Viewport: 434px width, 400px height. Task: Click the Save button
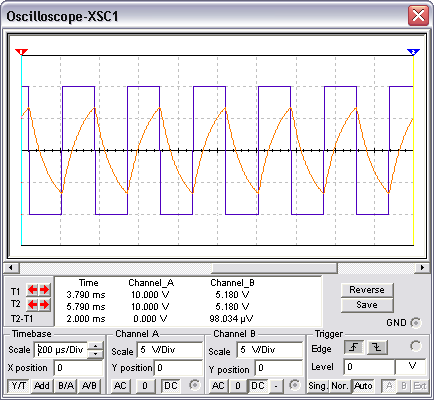click(x=367, y=305)
